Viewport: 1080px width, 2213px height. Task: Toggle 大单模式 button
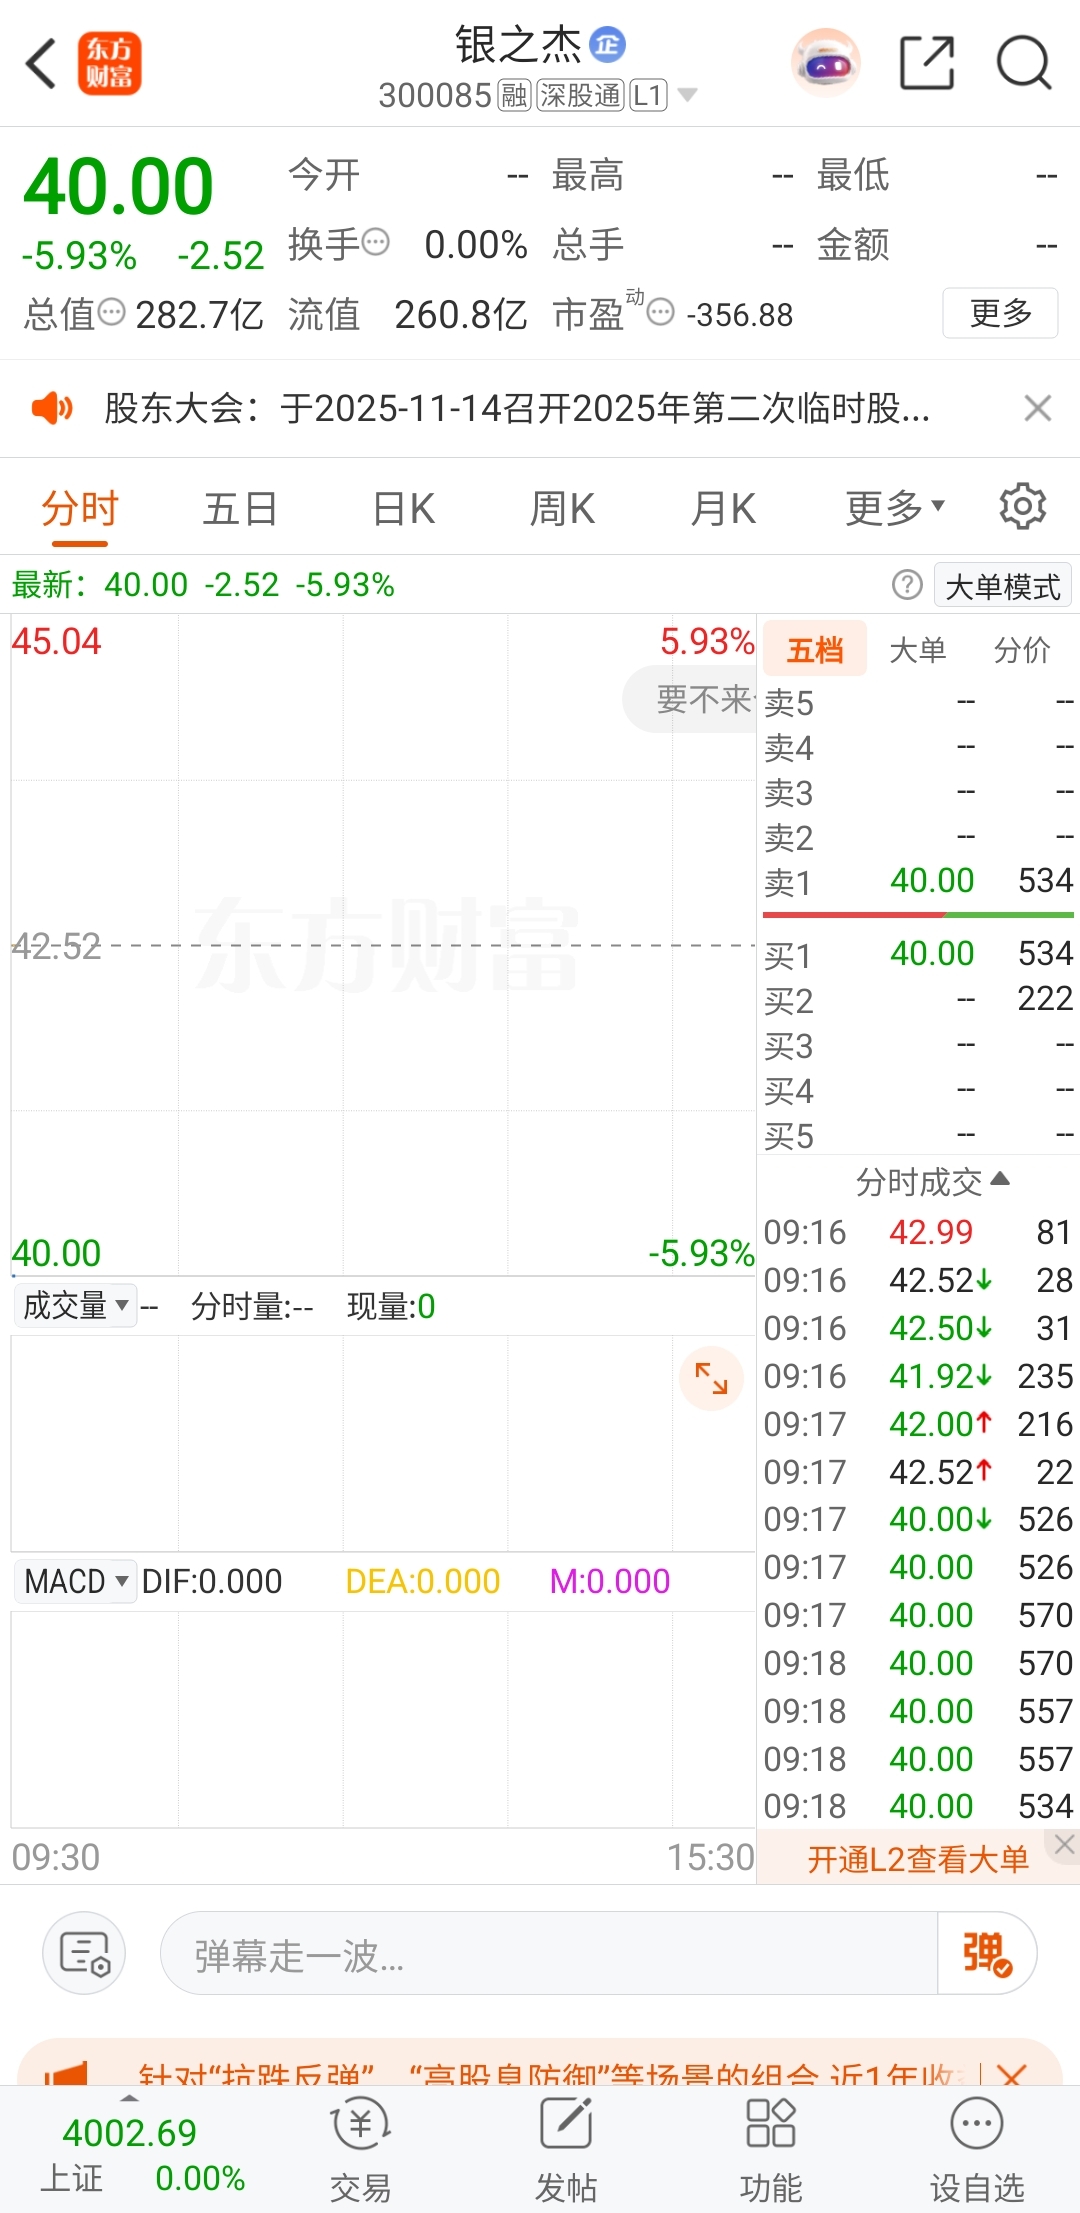1003,586
